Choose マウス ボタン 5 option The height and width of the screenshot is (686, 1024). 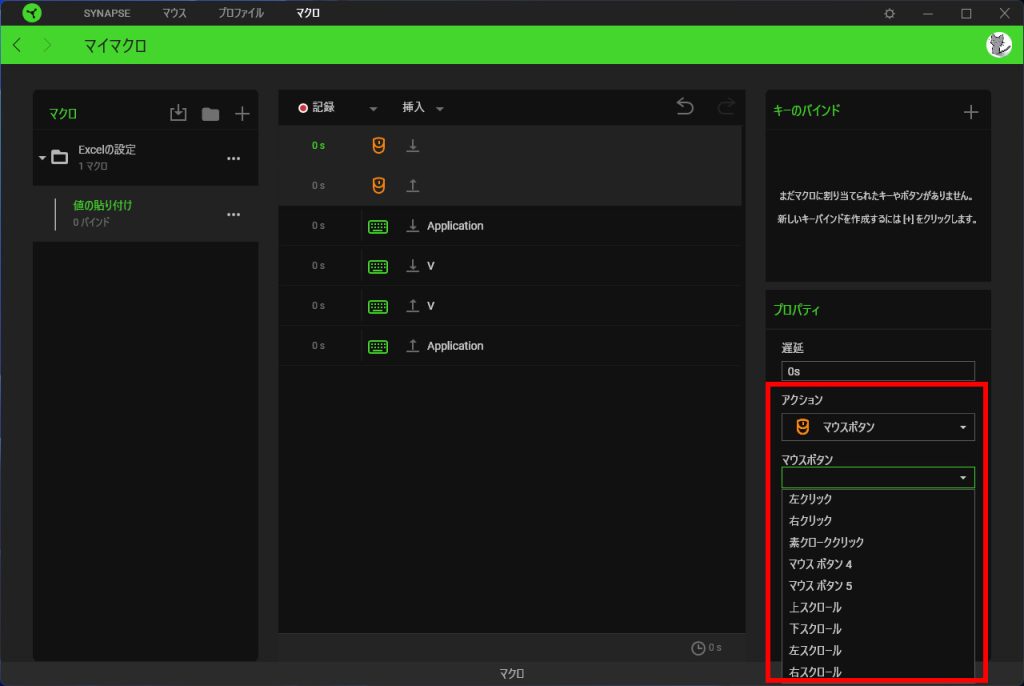[878, 585]
